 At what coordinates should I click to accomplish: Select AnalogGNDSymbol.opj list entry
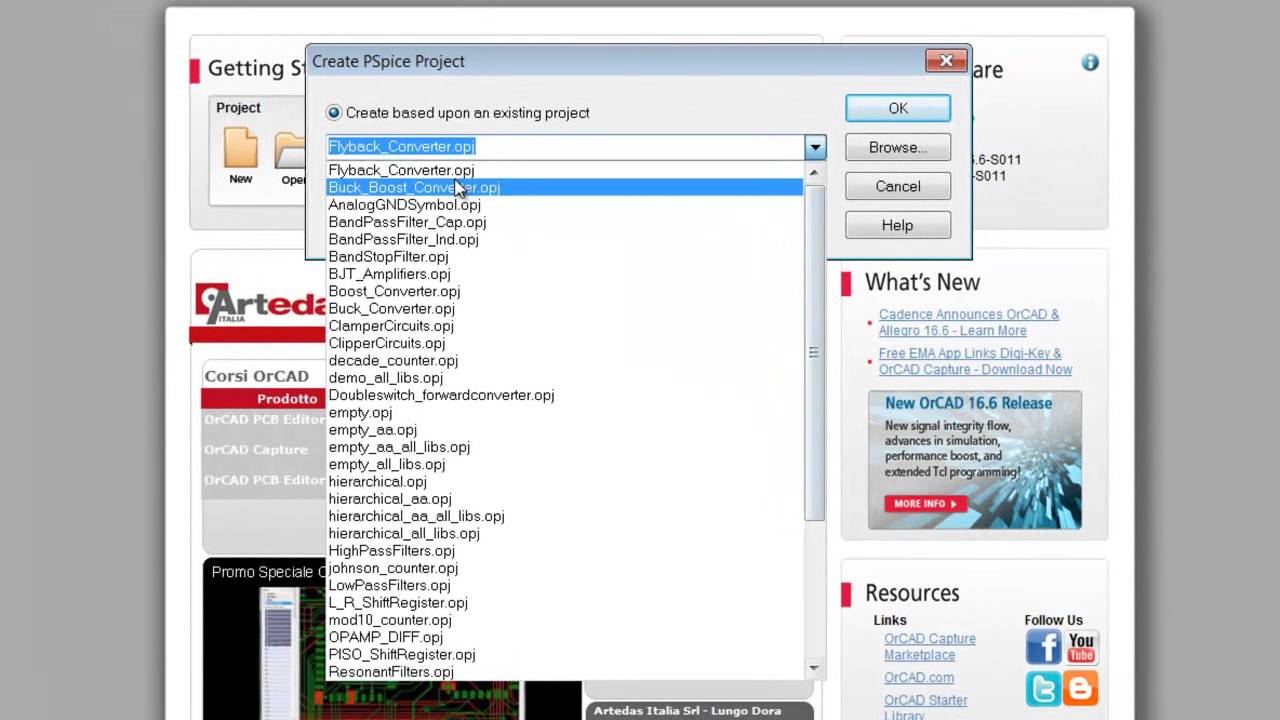tap(565, 205)
